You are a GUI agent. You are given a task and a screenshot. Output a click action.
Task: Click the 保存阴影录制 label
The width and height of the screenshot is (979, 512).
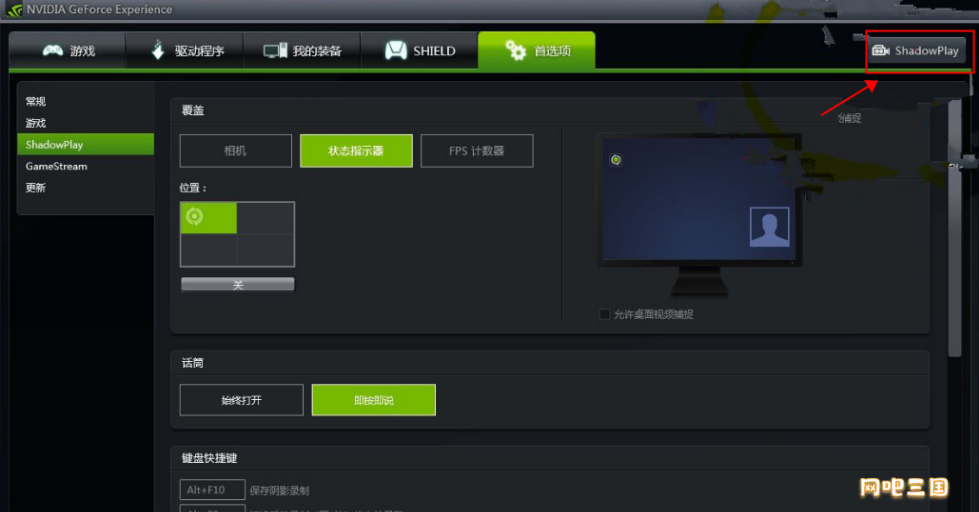click(x=279, y=491)
